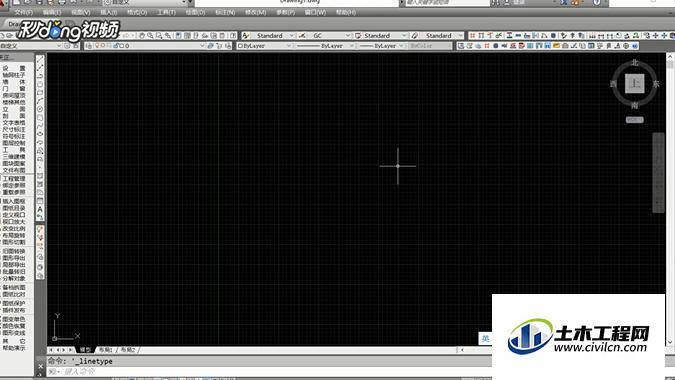Open the 编辑(E) menu
The width and height of the screenshot is (675, 380).
pyautogui.click(x=52, y=12)
